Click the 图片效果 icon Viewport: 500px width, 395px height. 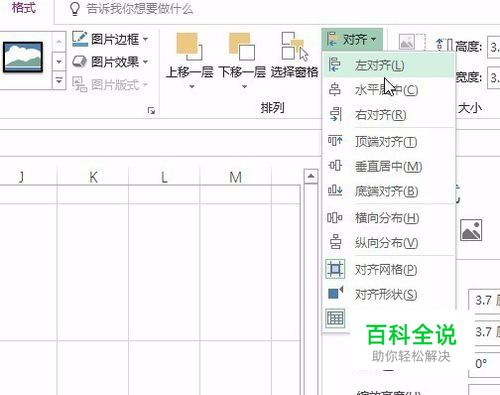pos(80,62)
